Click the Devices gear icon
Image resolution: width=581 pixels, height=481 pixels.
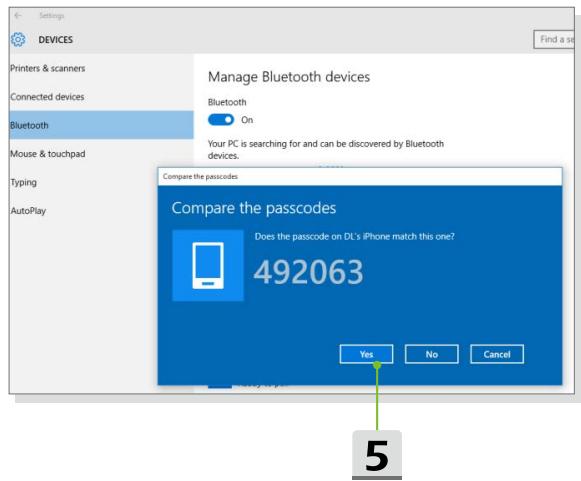(18, 39)
